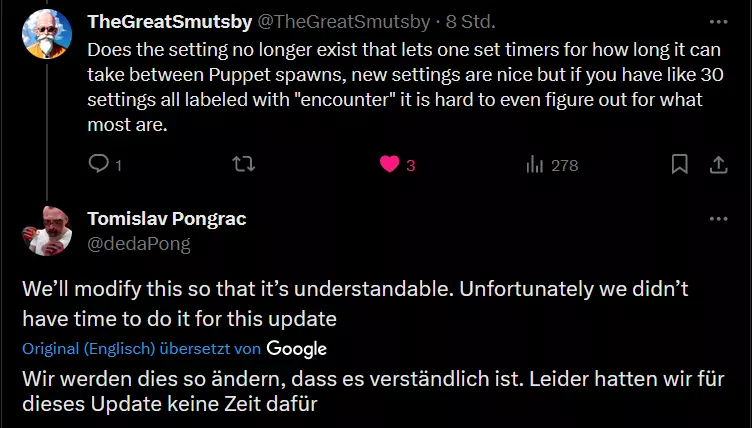Bookmark TheGreatSmutsby's tweet
Screen dimensions: 752x428
pos(679,164)
